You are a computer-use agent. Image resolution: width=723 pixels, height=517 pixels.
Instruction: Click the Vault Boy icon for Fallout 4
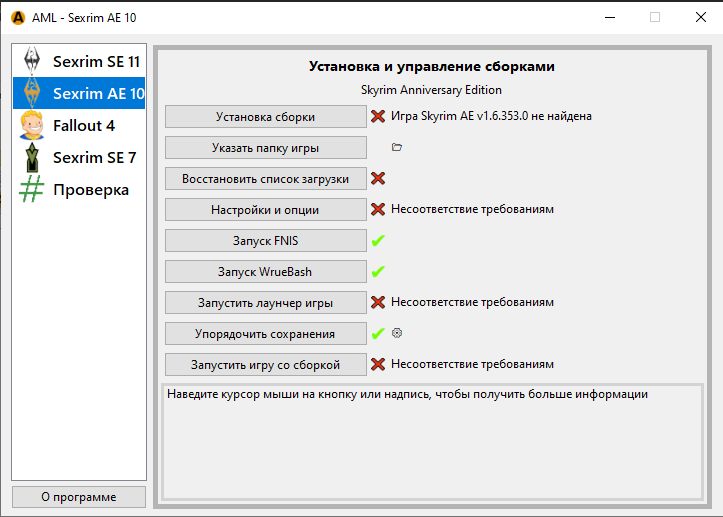pos(32,126)
